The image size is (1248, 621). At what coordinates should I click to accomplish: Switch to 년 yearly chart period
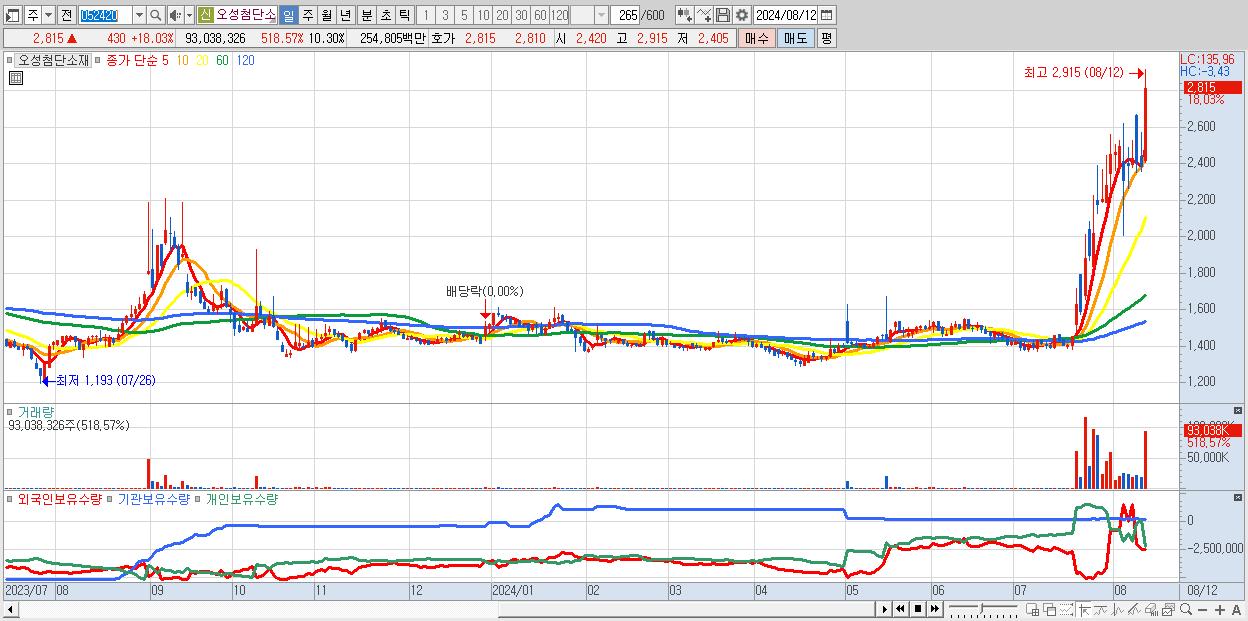[x=345, y=15]
